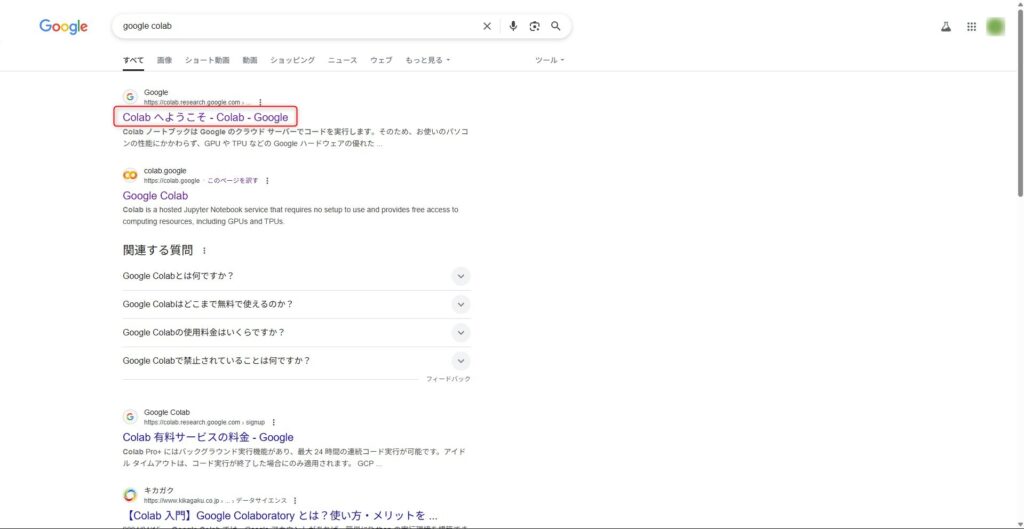Click the www.kikagaku.co.jp breadcrumb URL
This screenshot has height=529, width=1024.
(216, 501)
